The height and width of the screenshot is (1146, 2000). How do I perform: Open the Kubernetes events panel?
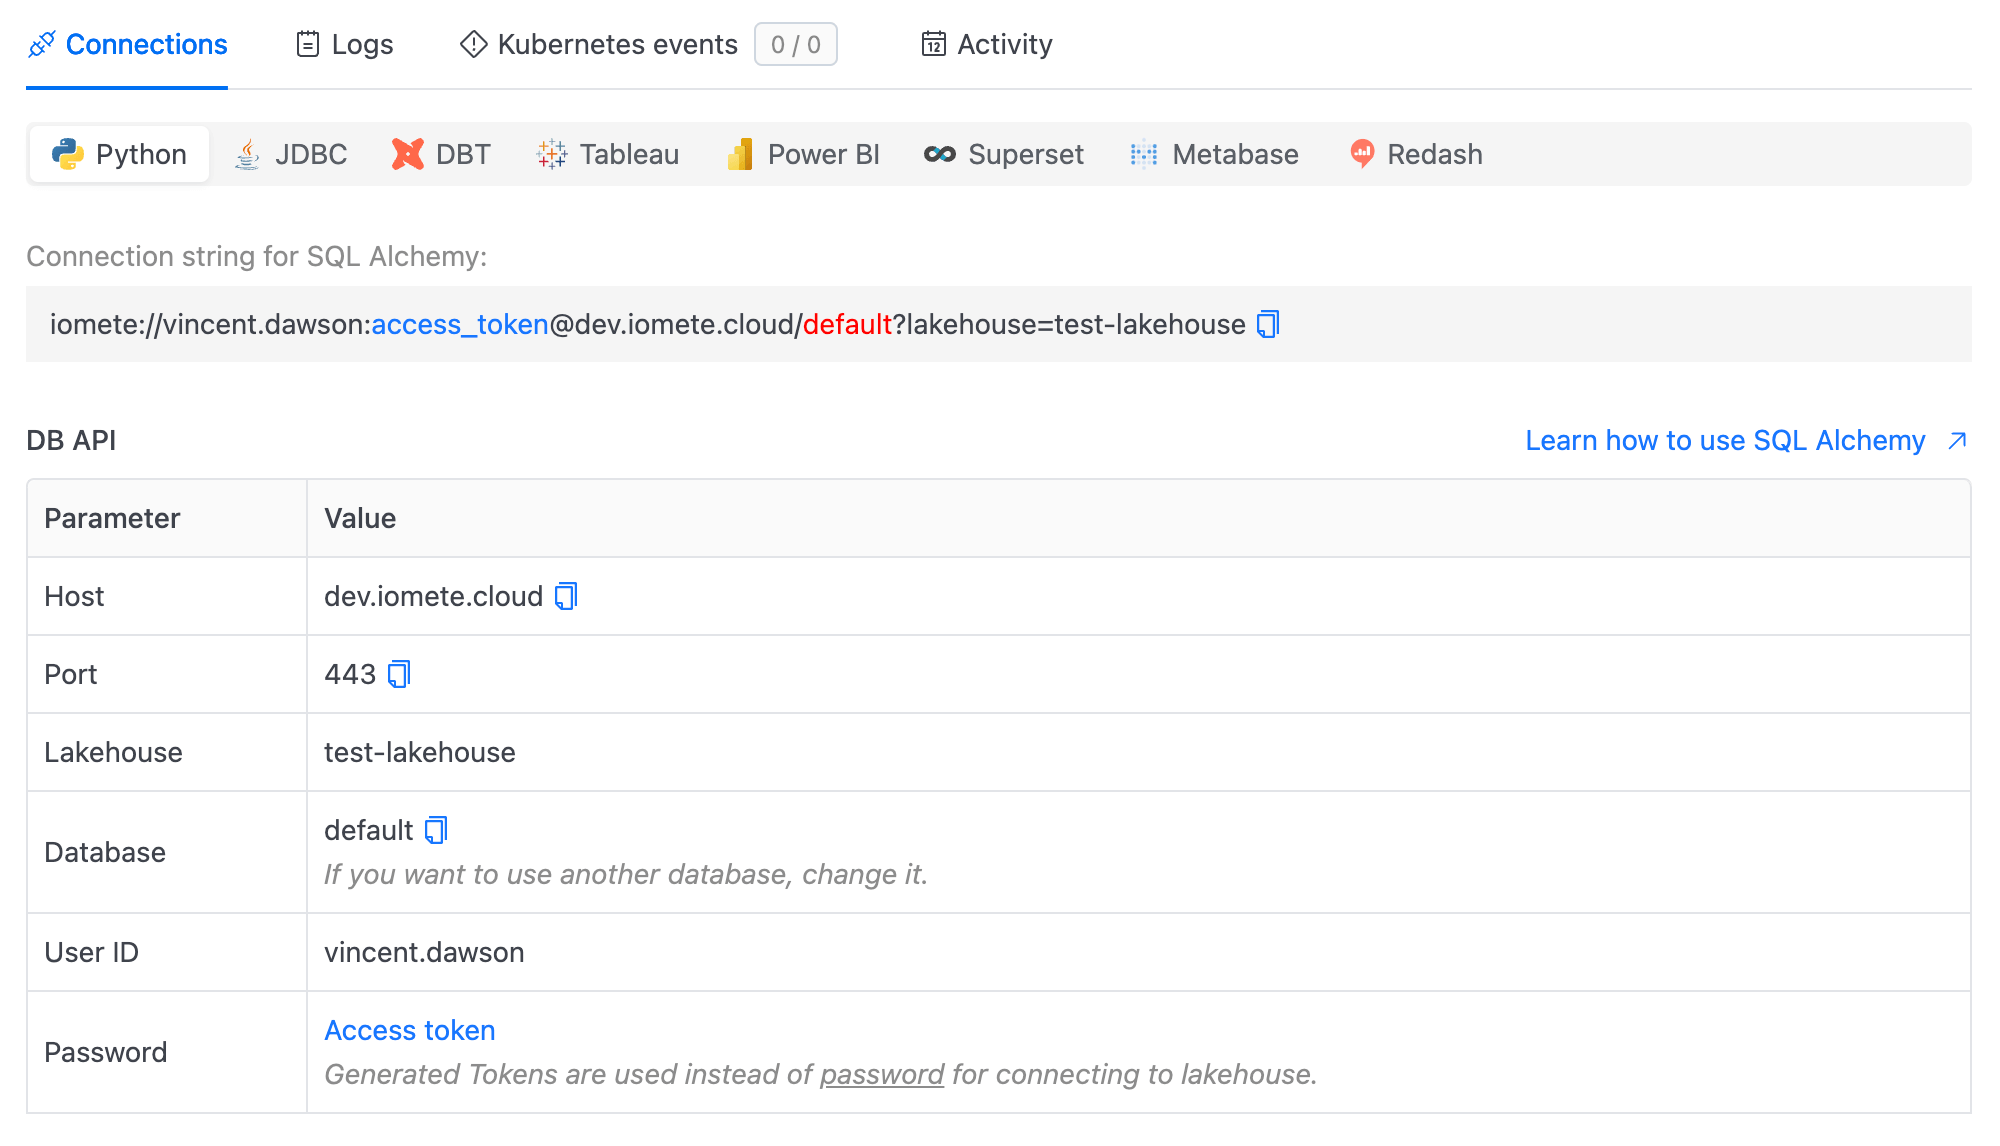point(617,44)
